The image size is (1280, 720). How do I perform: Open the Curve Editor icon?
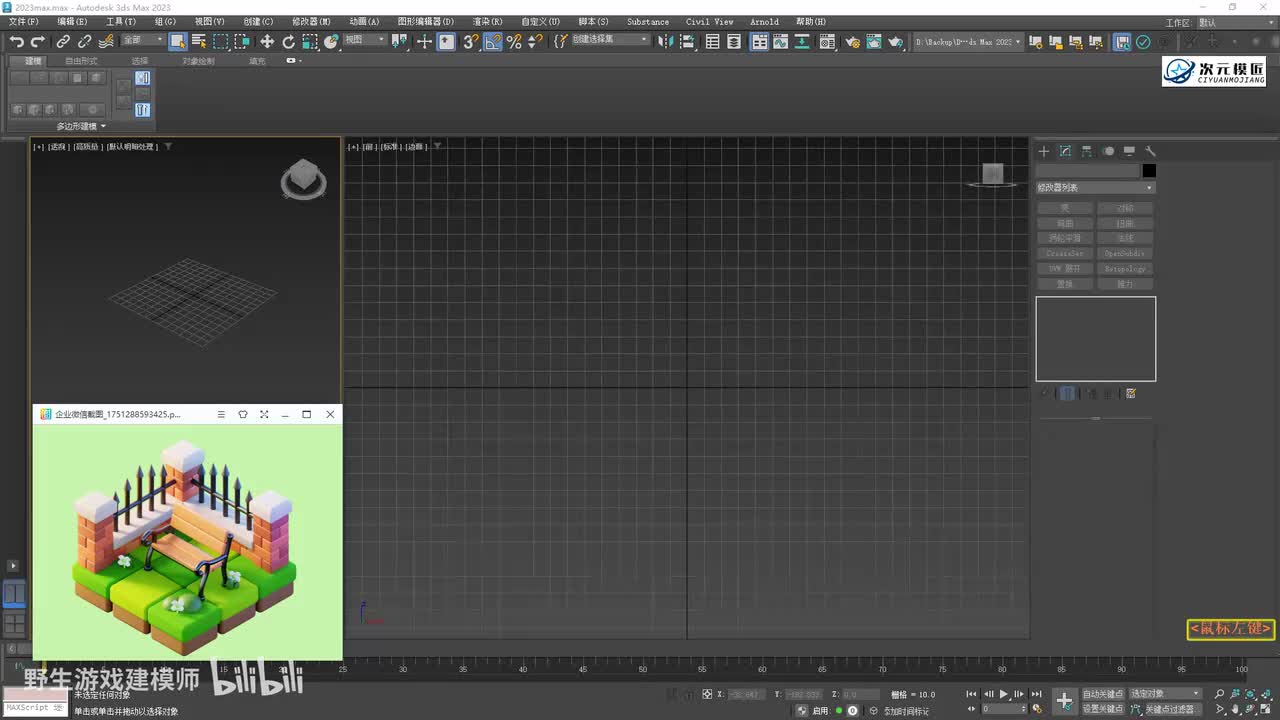781,41
